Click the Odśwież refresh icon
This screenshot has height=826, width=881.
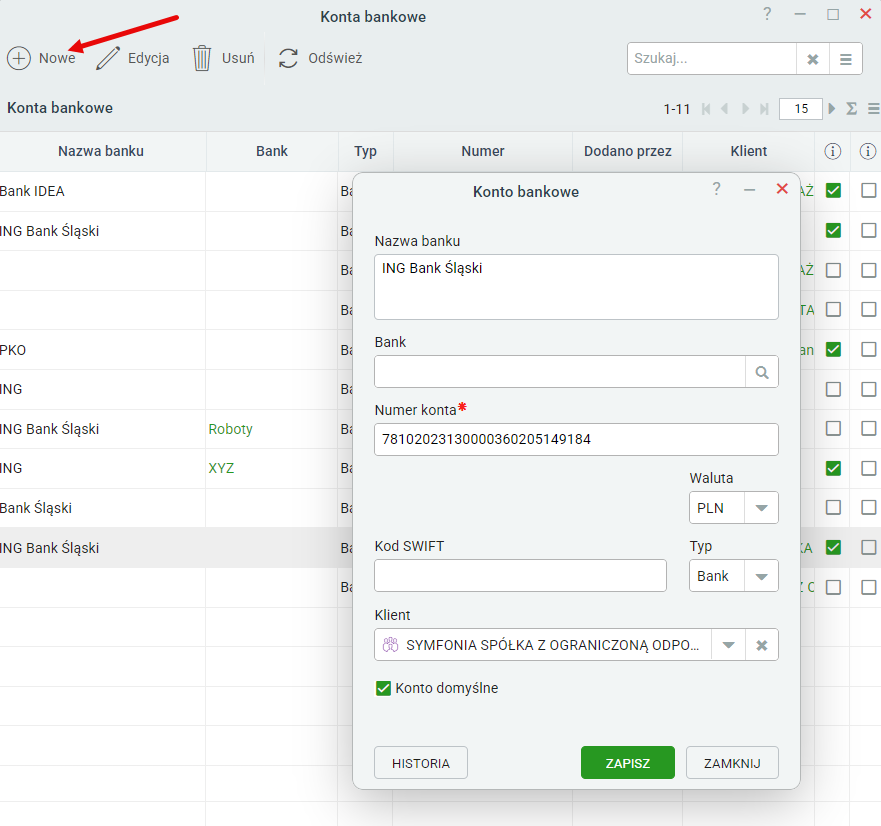click(288, 58)
